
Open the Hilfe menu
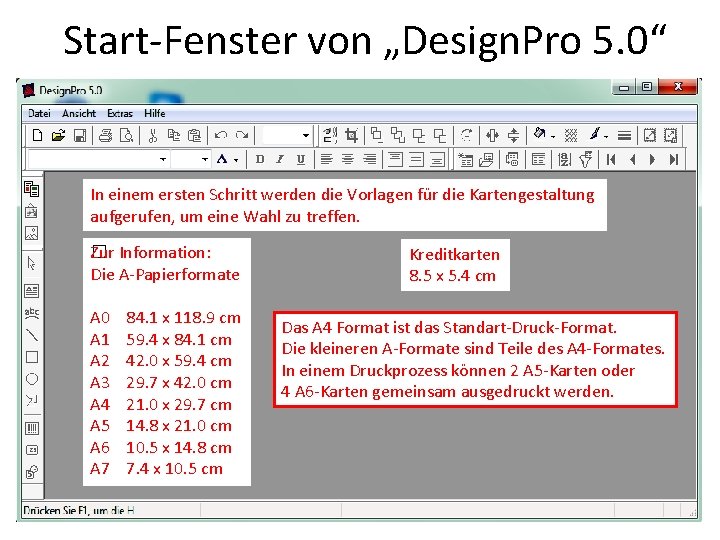[155, 113]
